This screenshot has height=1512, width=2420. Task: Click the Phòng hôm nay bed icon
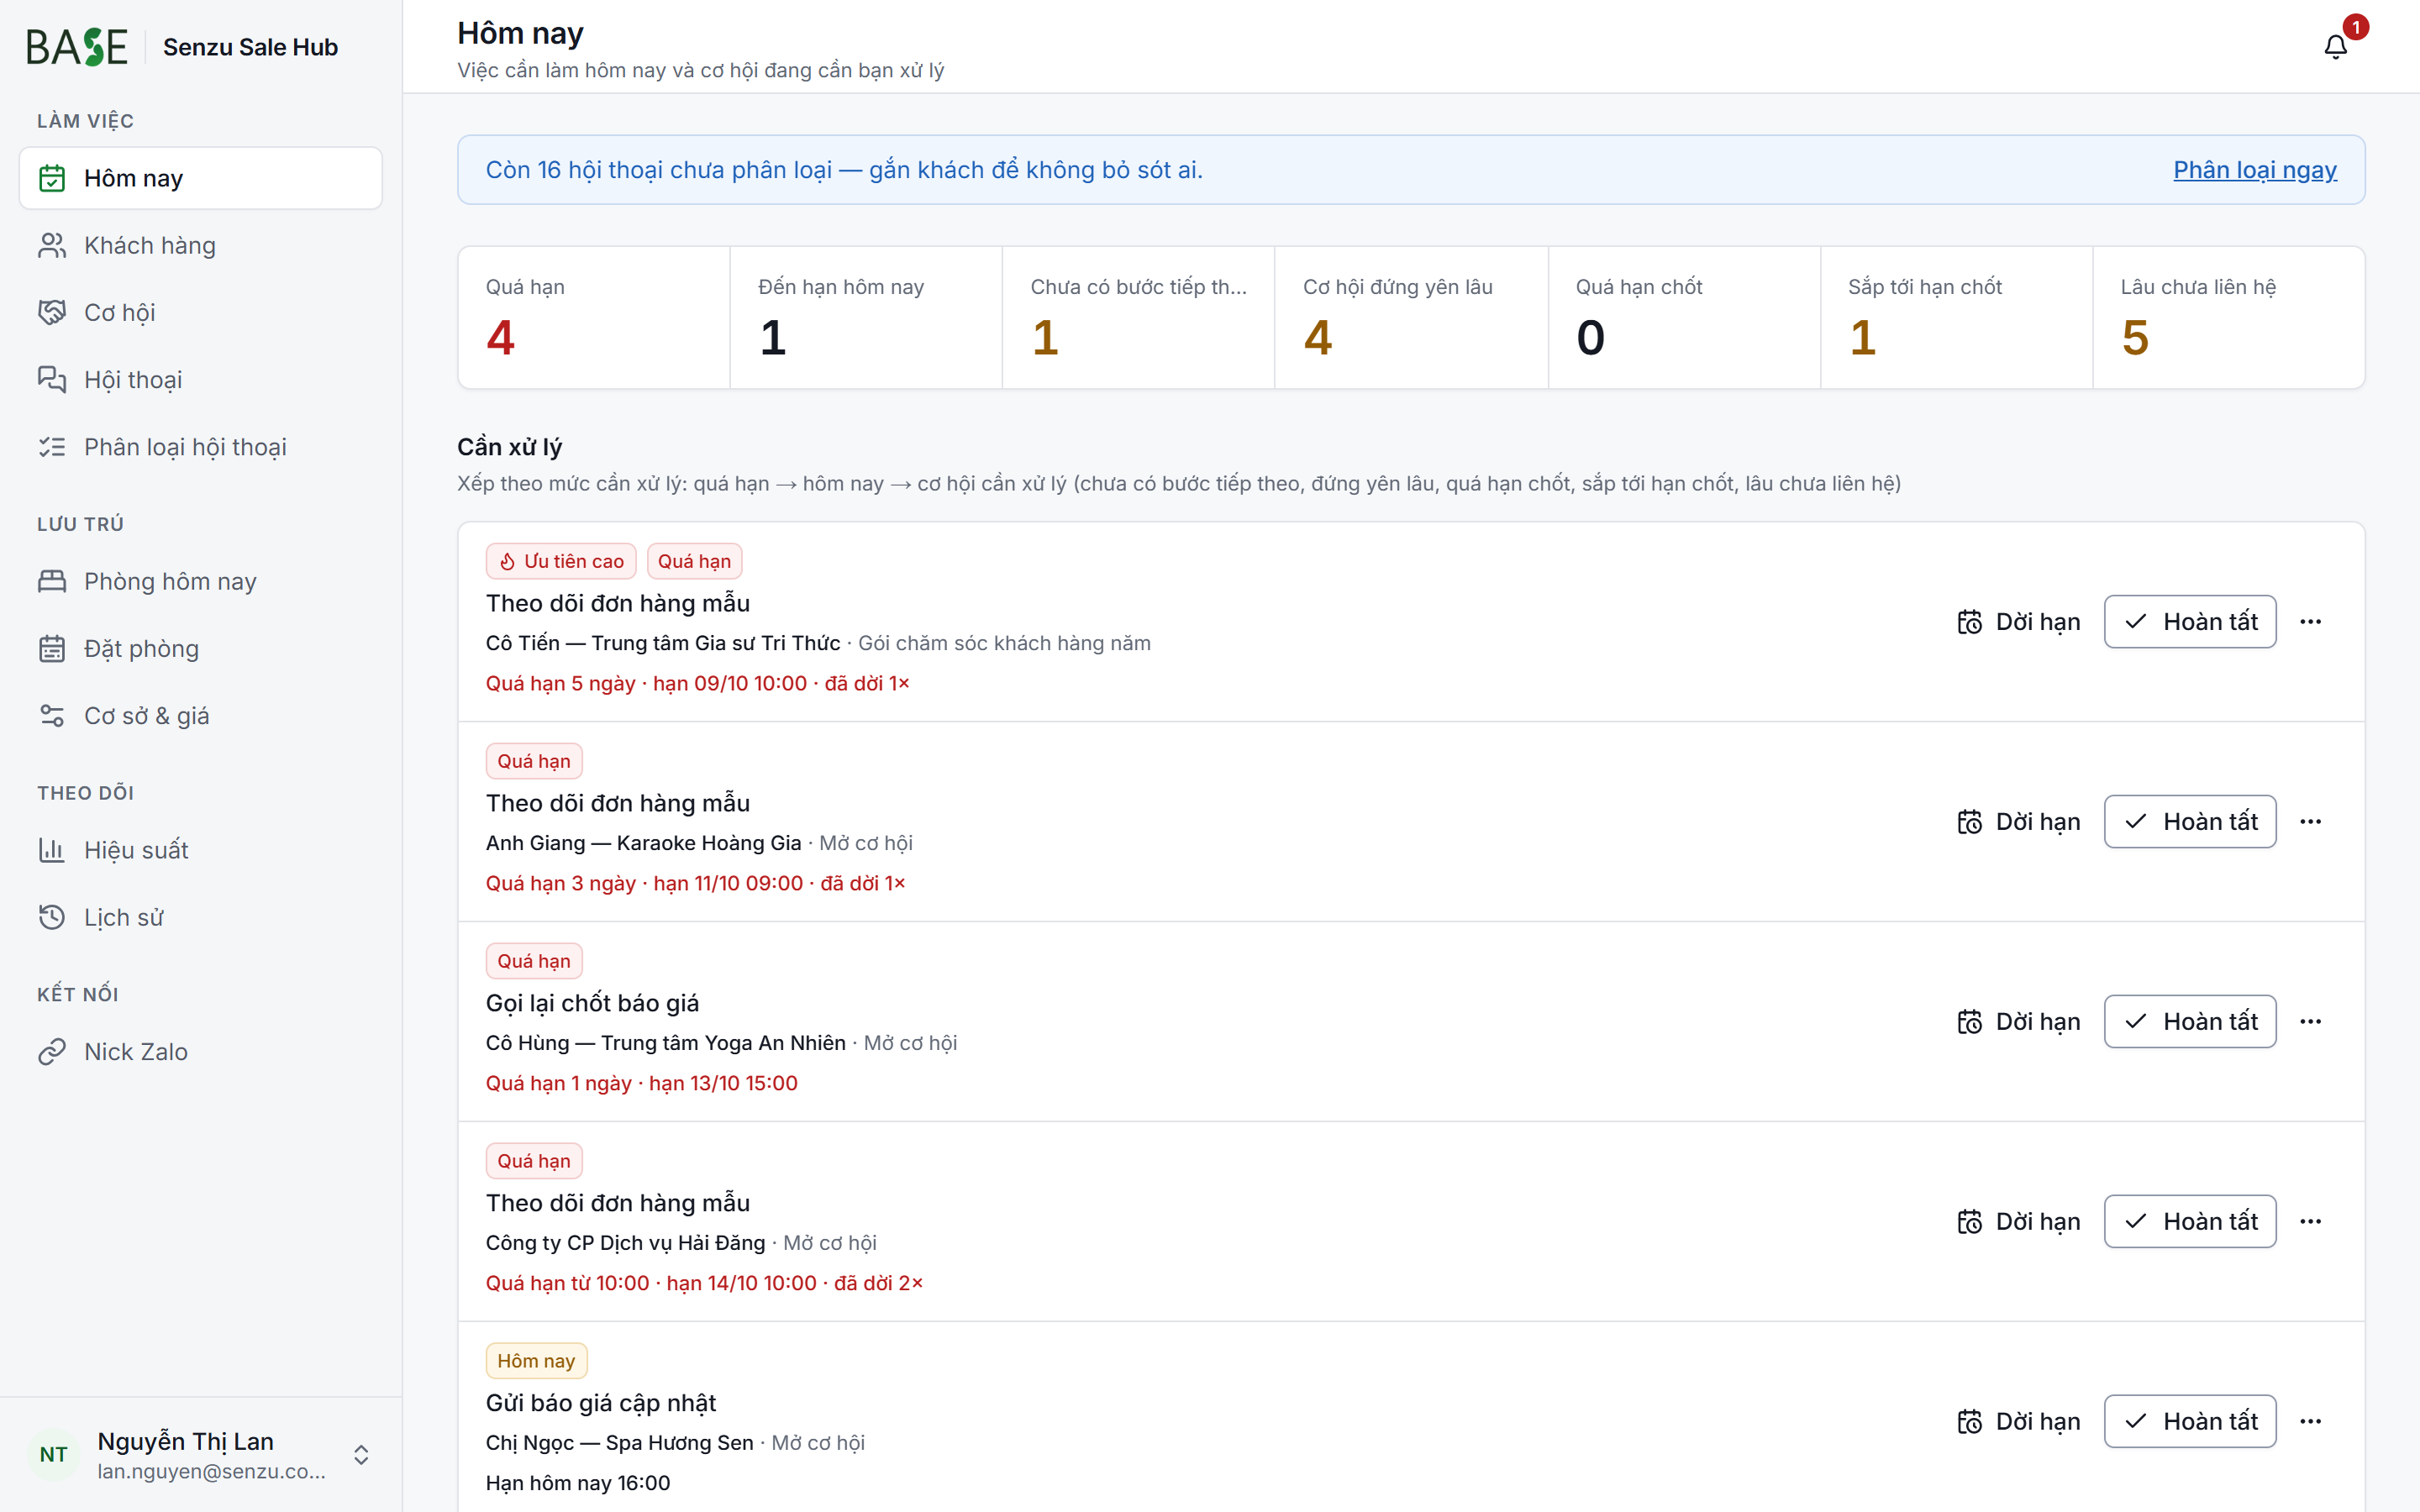52,581
